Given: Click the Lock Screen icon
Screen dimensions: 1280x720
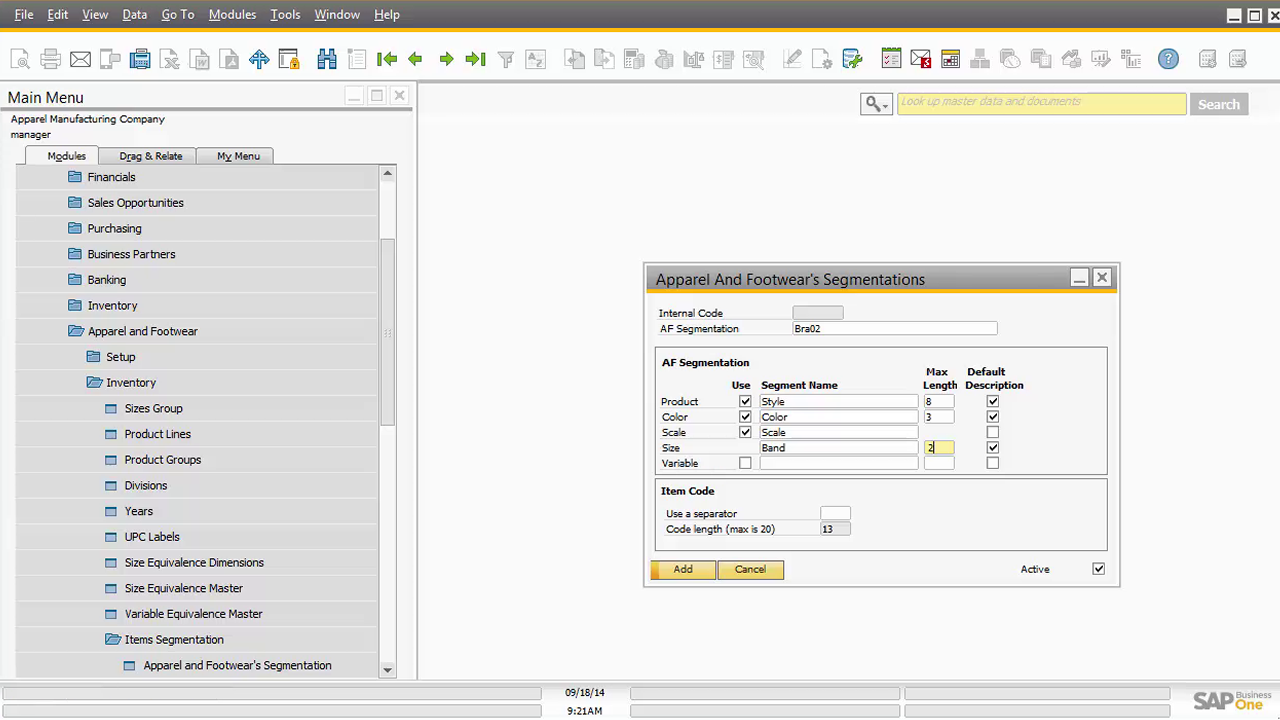Looking at the screenshot, I should 289,60.
